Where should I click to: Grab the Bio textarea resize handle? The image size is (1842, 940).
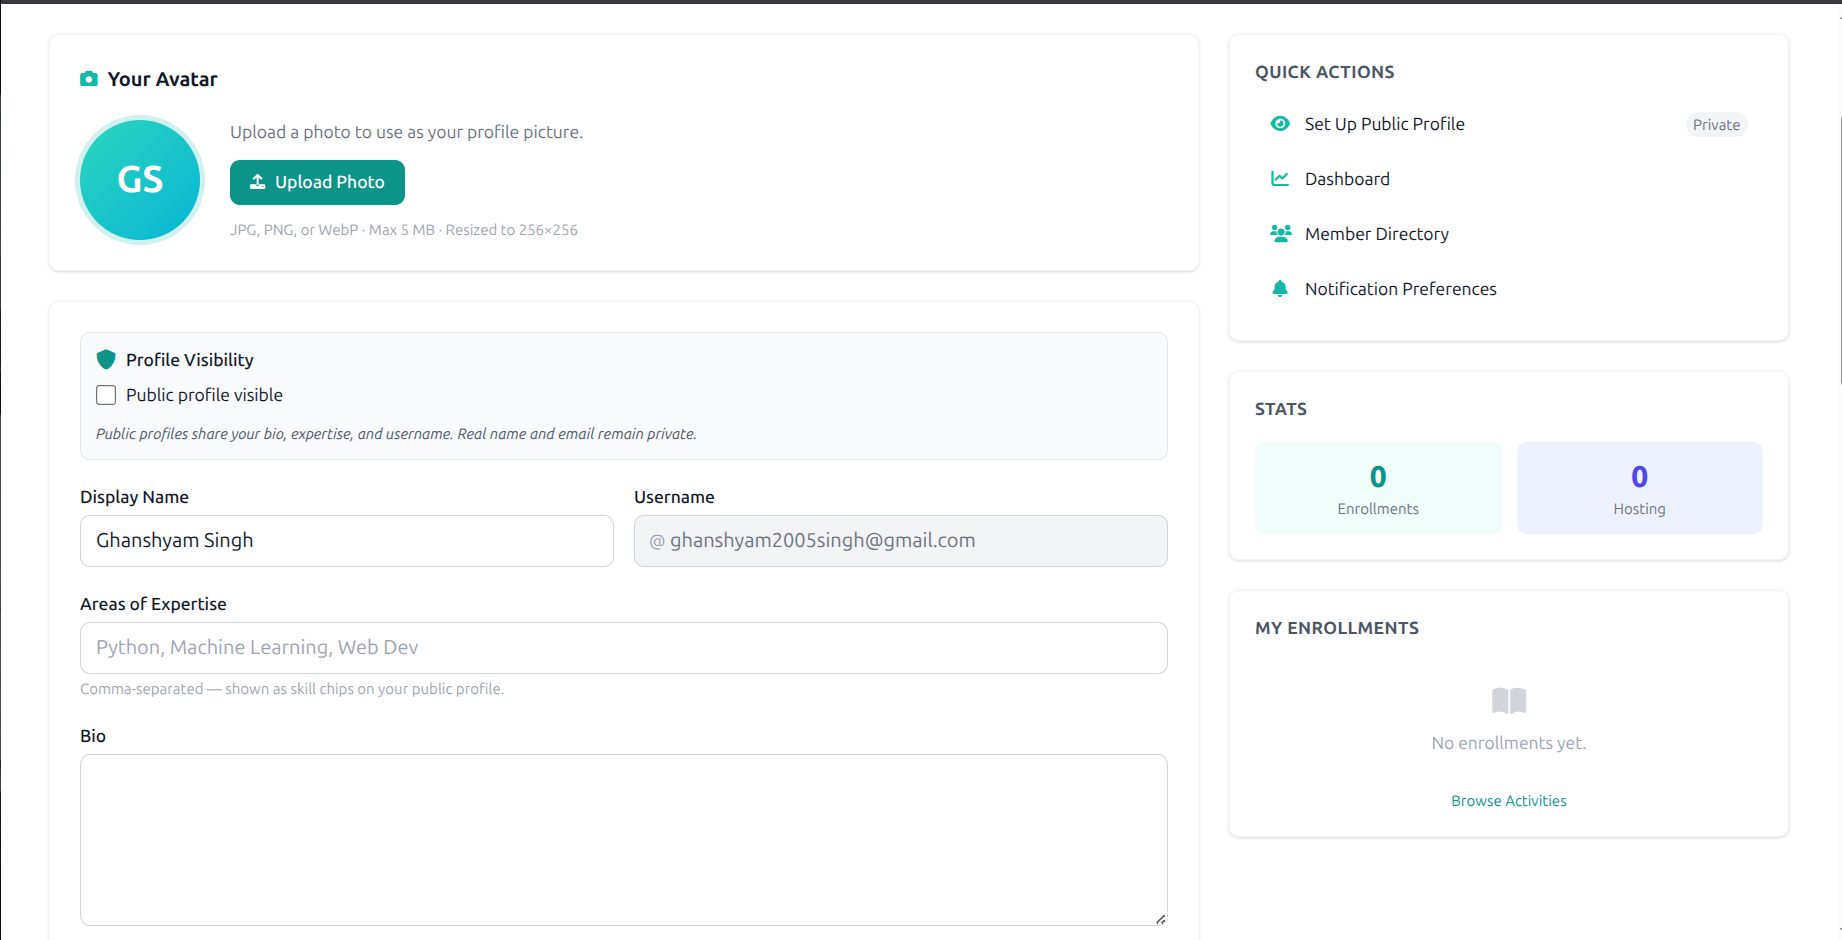(1160, 918)
